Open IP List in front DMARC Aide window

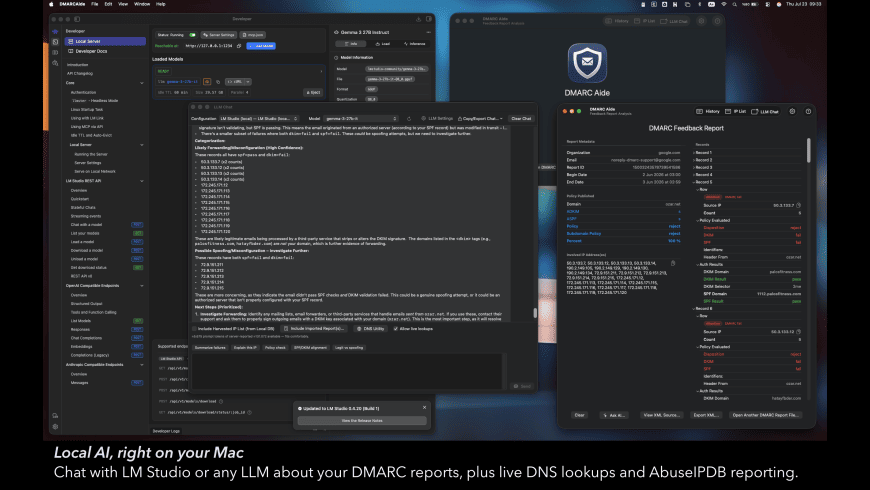coord(736,112)
